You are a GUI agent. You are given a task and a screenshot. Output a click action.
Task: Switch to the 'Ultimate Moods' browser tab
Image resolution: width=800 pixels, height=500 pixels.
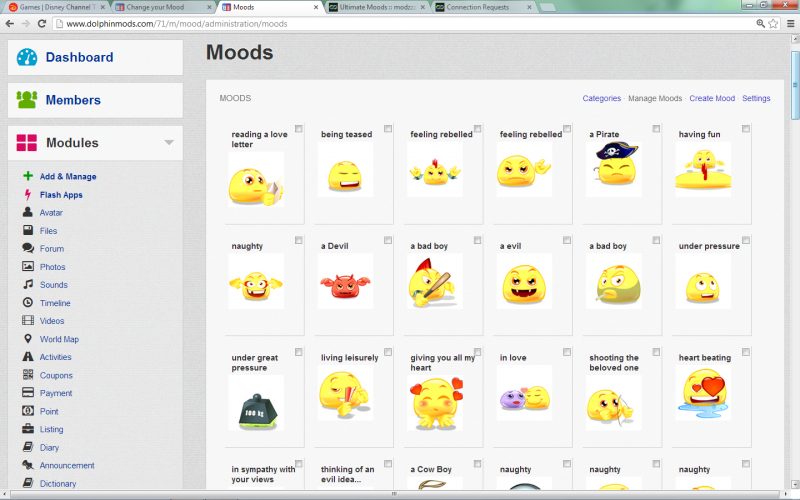[377, 7]
